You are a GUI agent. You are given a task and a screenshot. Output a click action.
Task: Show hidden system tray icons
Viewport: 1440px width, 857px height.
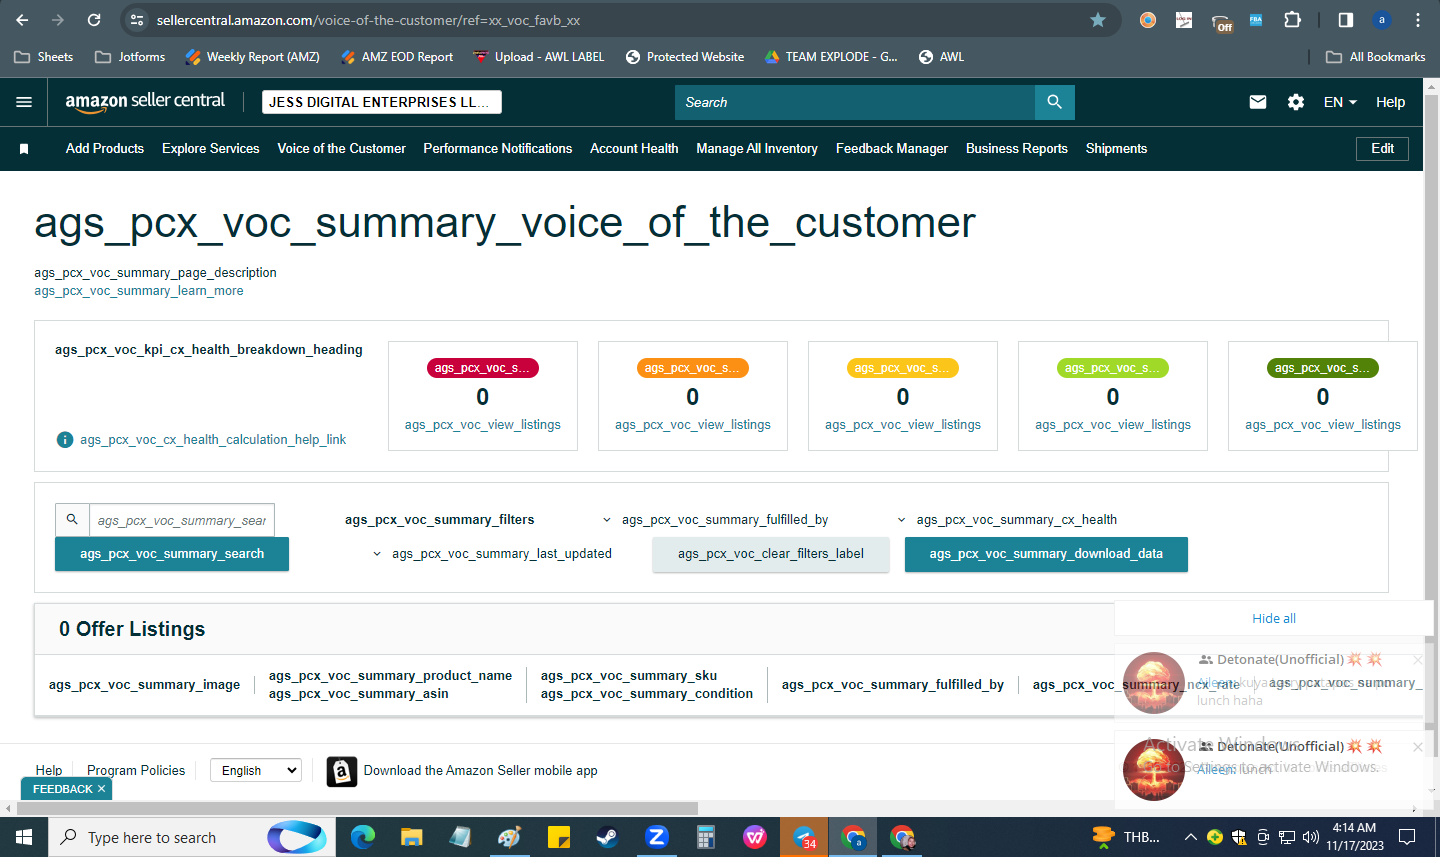point(1190,837)
